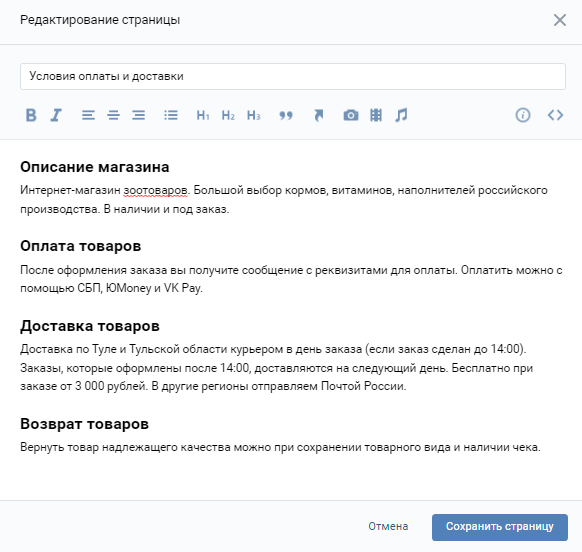582x552 pixels.
Task: Align text to the left
Action: click(88, 115)
